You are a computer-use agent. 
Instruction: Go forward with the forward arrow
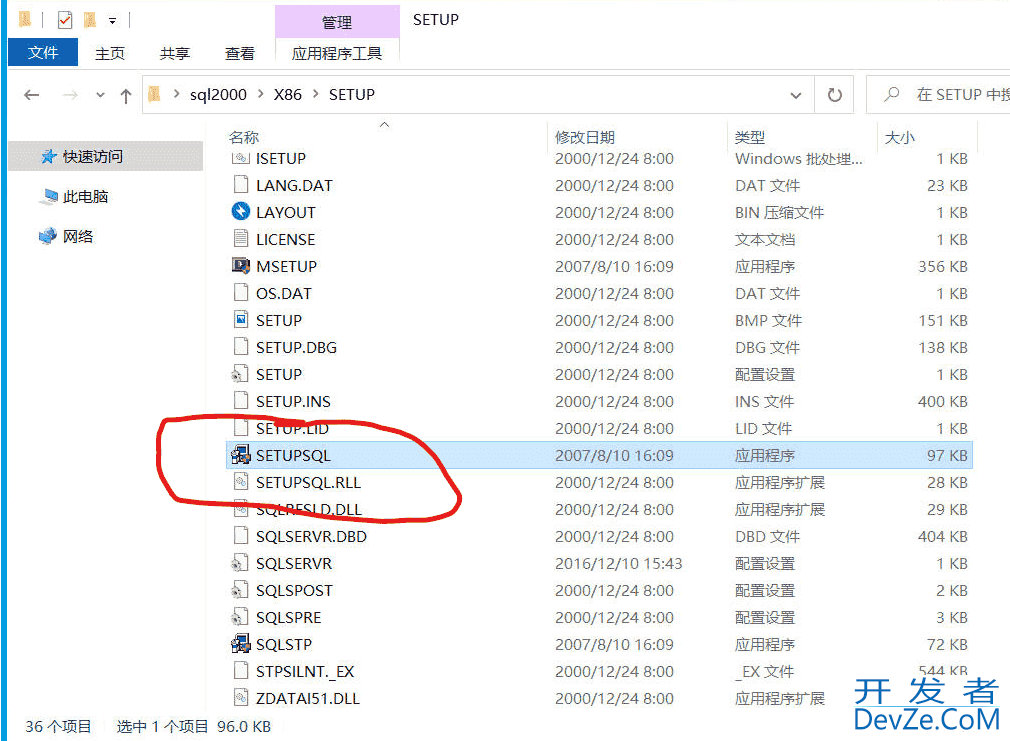[x=70, y=95]
